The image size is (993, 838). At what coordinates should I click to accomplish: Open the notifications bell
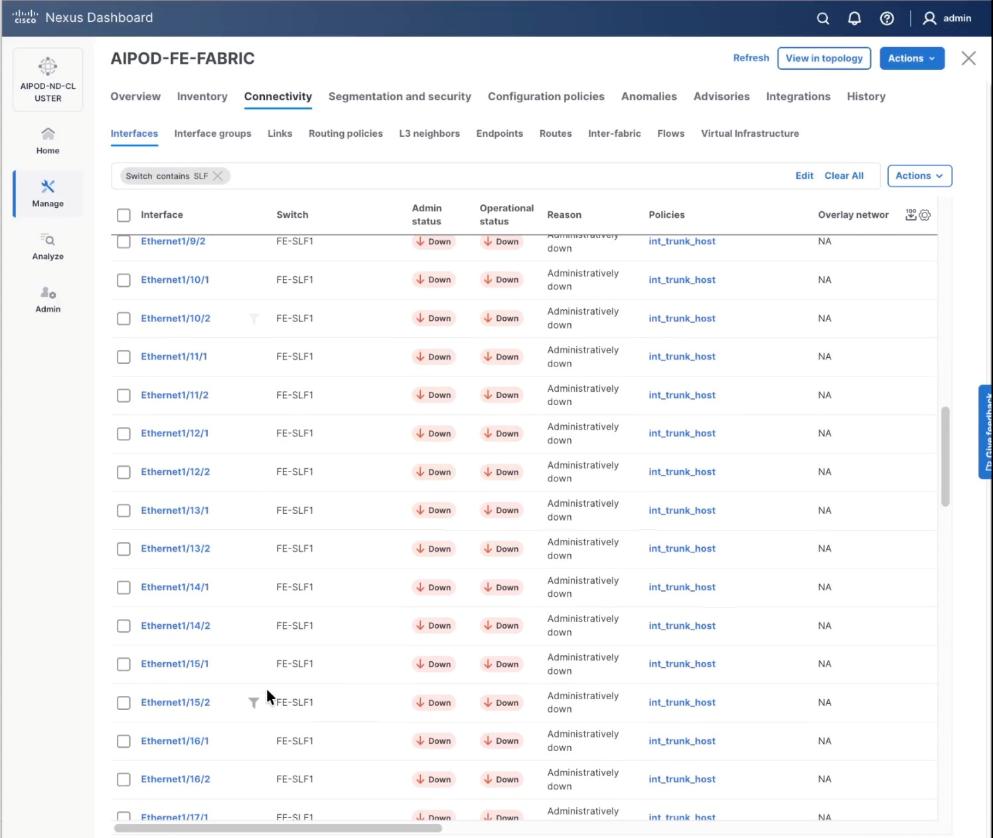pos(853,17)
